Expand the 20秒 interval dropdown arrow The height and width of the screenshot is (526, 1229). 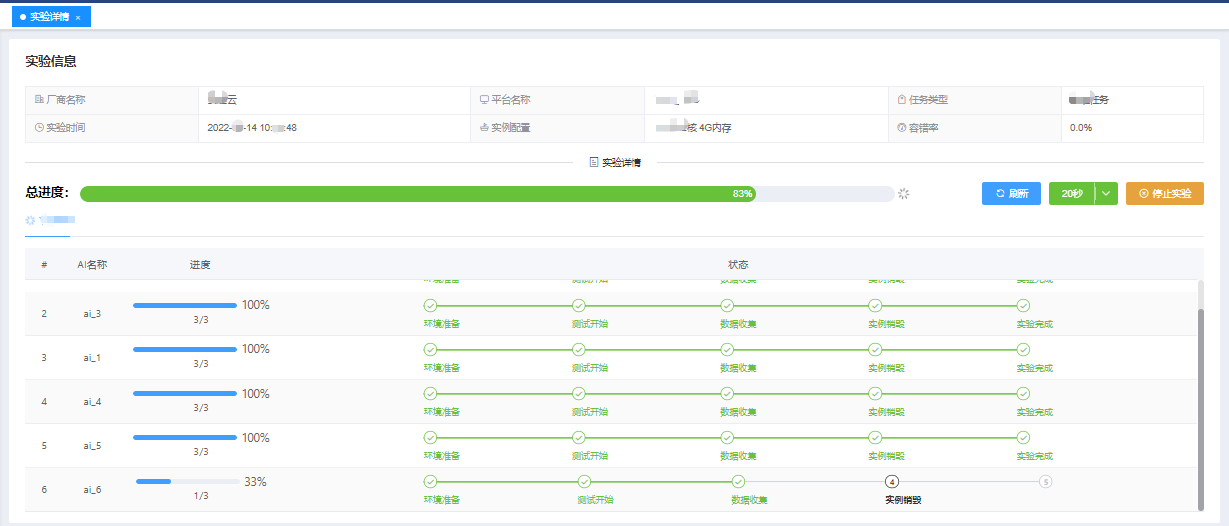click(1106, 194)
